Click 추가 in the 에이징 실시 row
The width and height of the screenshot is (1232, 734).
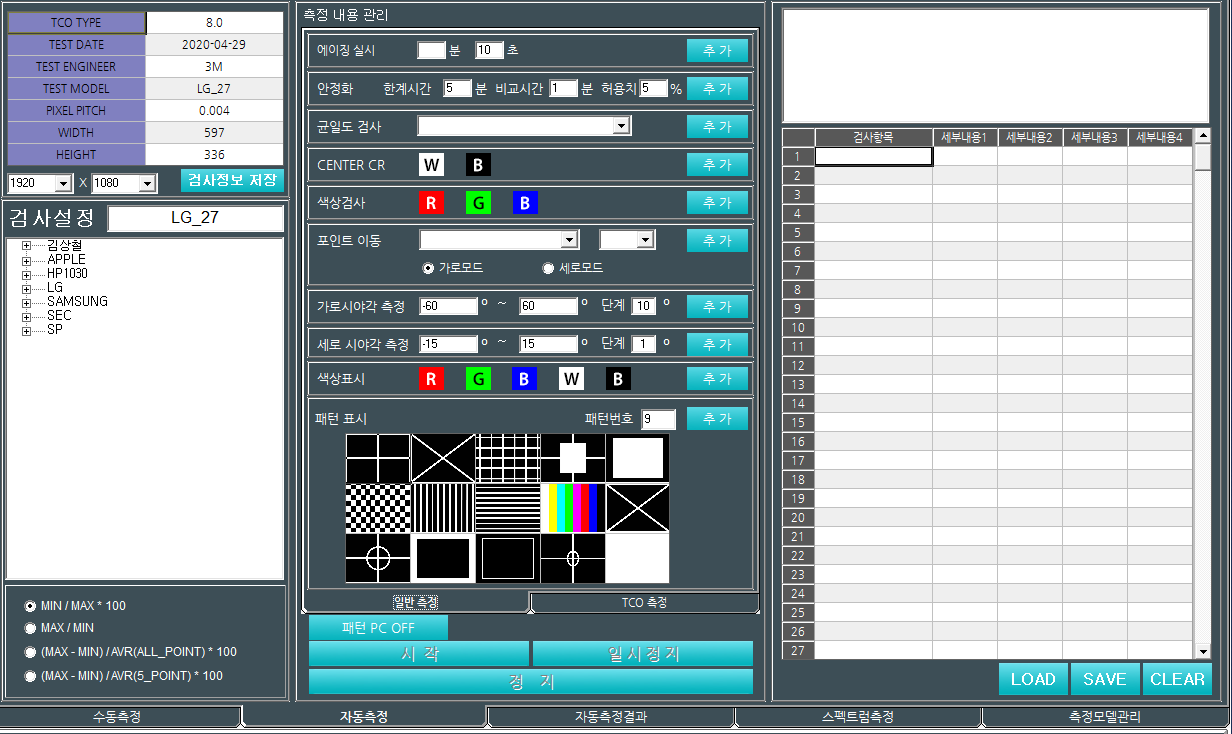click(717, 50)
